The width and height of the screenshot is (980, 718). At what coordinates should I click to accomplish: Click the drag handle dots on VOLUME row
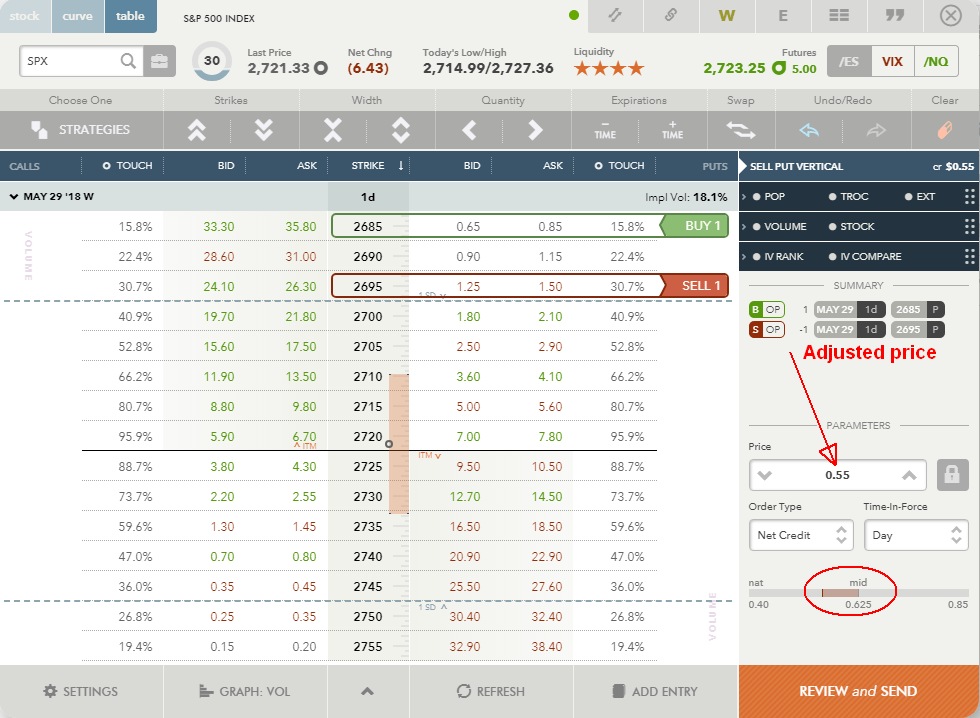point(969,226)
